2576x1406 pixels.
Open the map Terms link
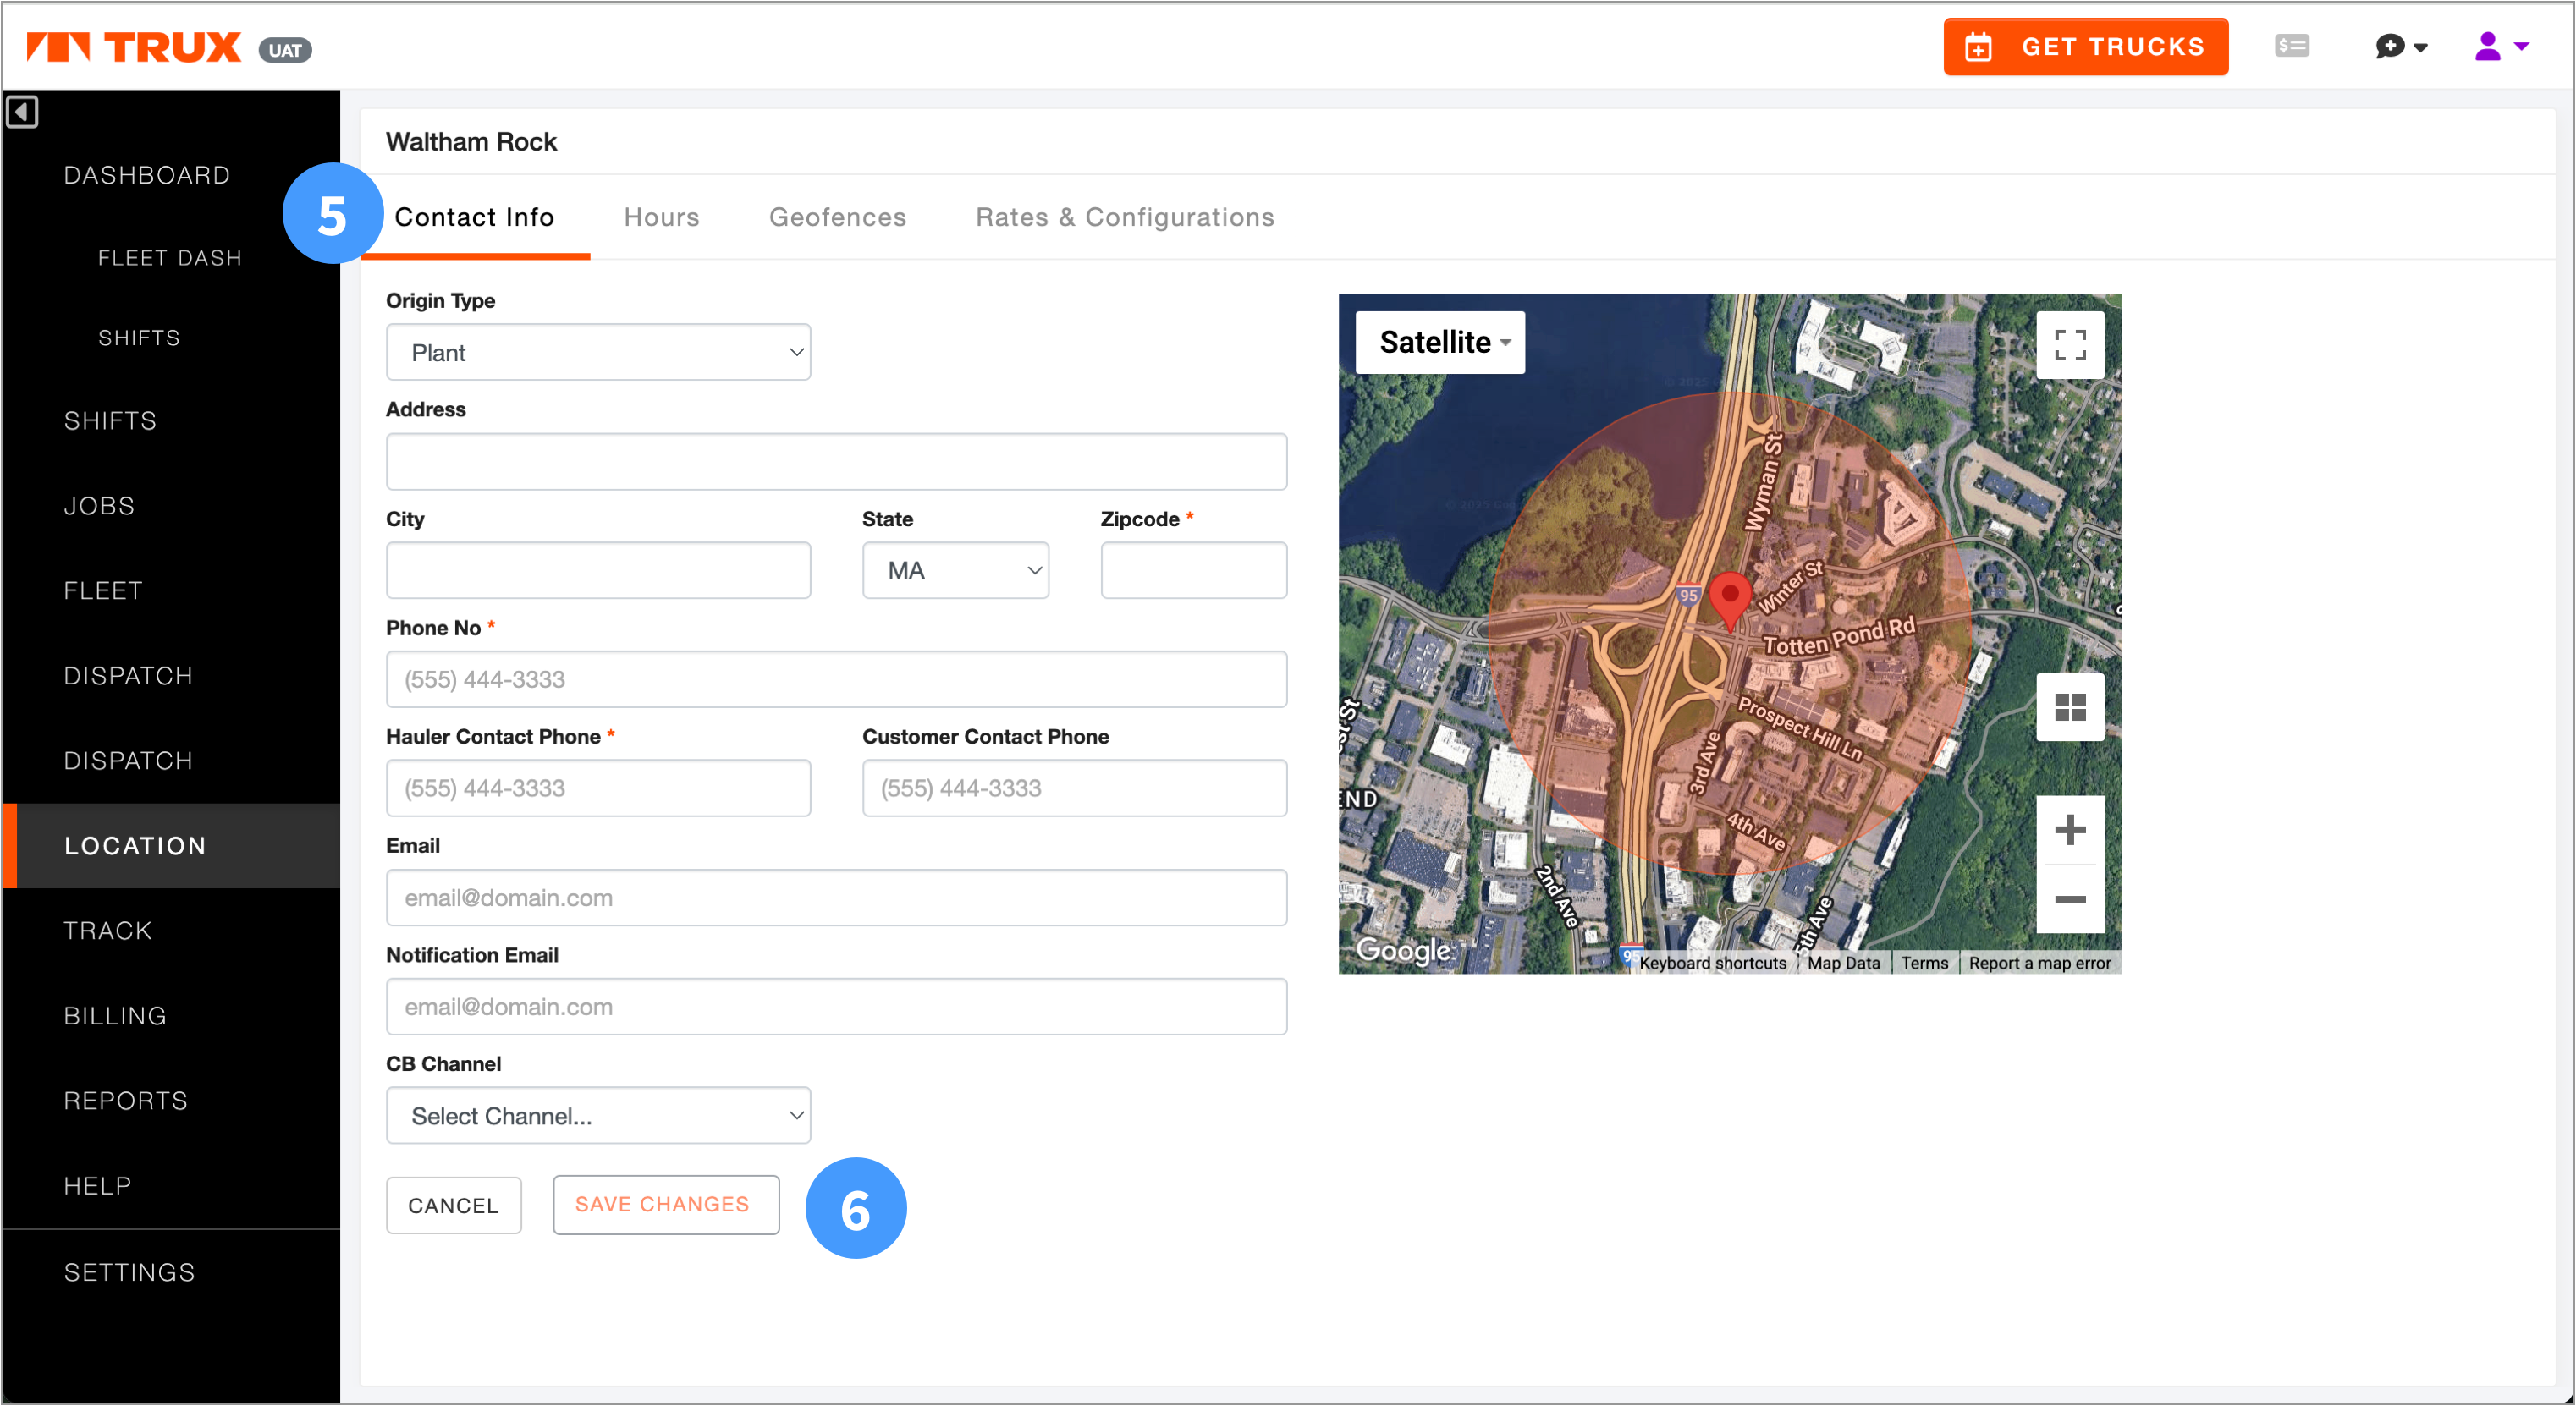click(x=1924, y=963)
